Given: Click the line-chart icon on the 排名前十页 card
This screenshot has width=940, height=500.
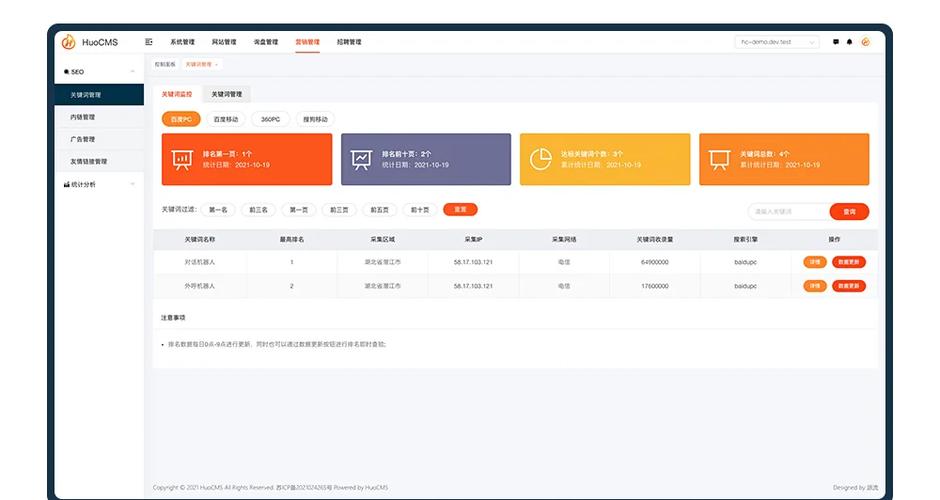Looking at the screenshot, I should 361,159.
